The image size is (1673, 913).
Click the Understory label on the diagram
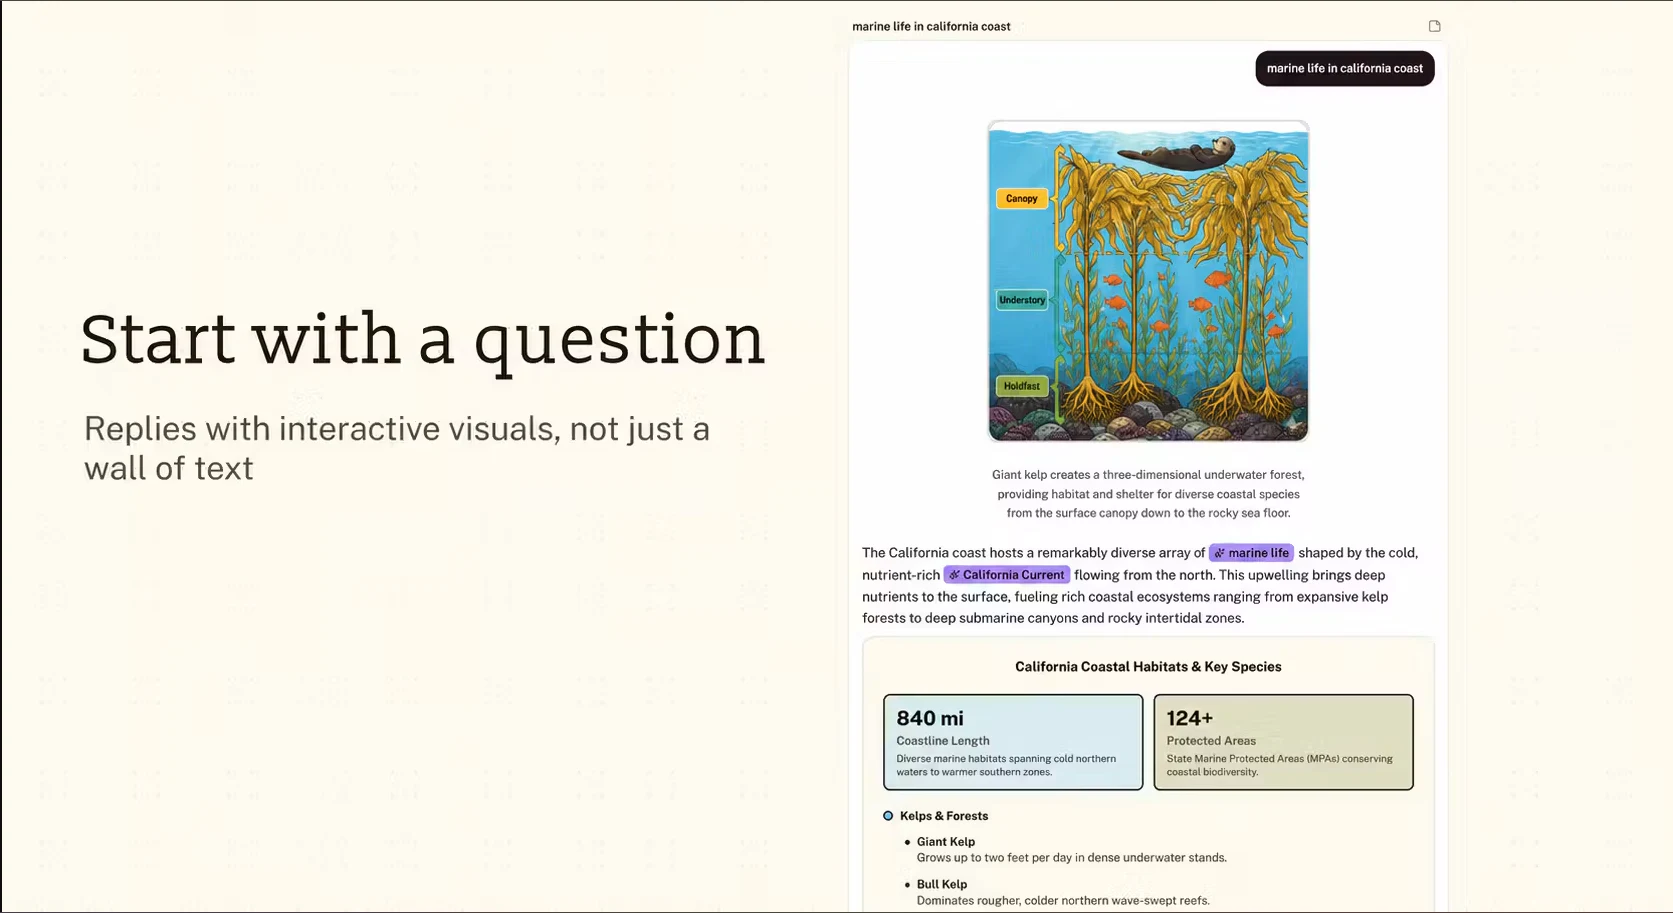(1022, 300)
